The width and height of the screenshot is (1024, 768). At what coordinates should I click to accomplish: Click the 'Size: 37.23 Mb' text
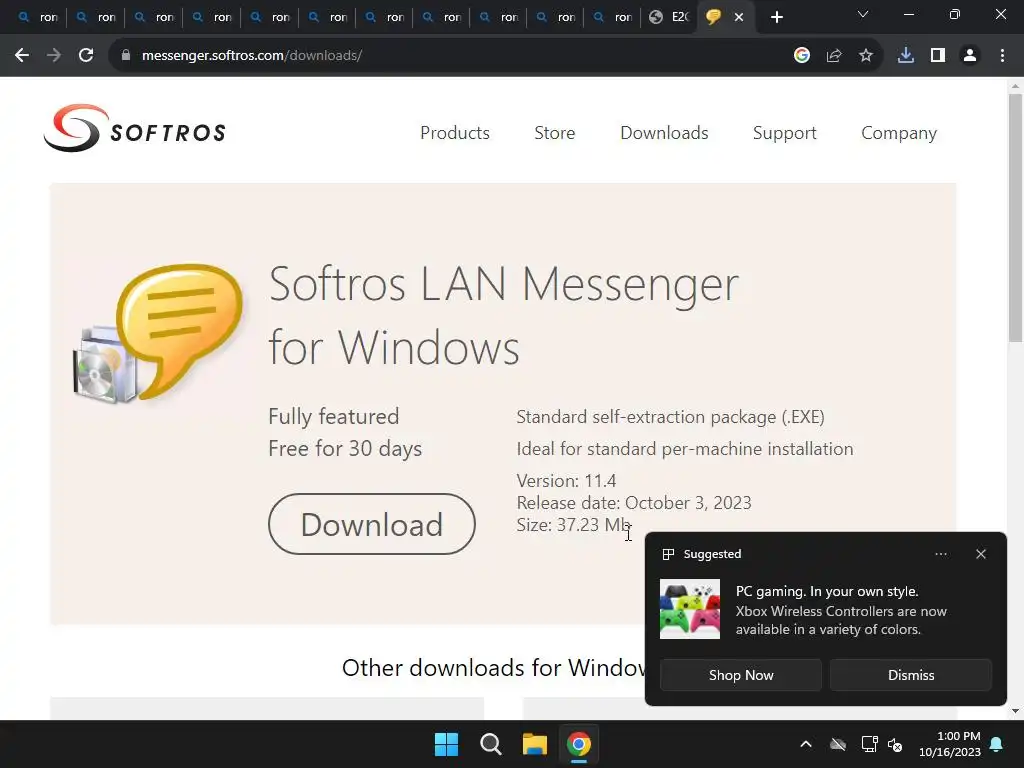(573, 525)
